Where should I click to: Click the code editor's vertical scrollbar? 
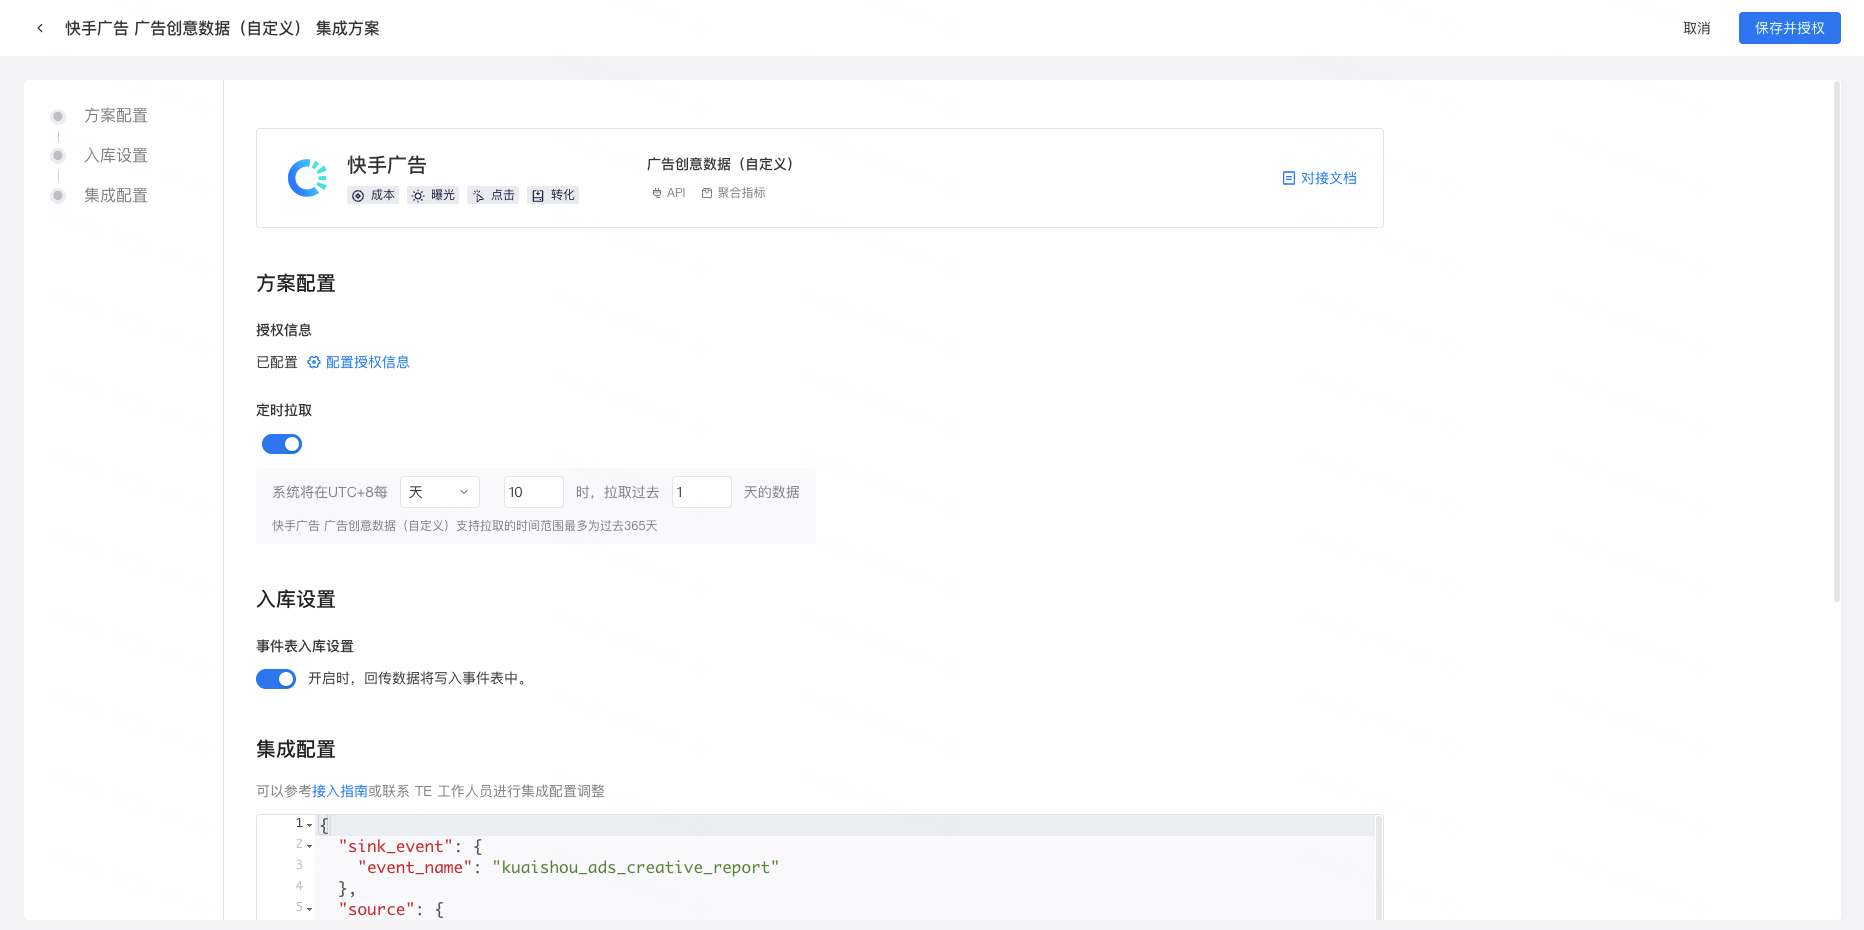click(x=1379, y=867)
